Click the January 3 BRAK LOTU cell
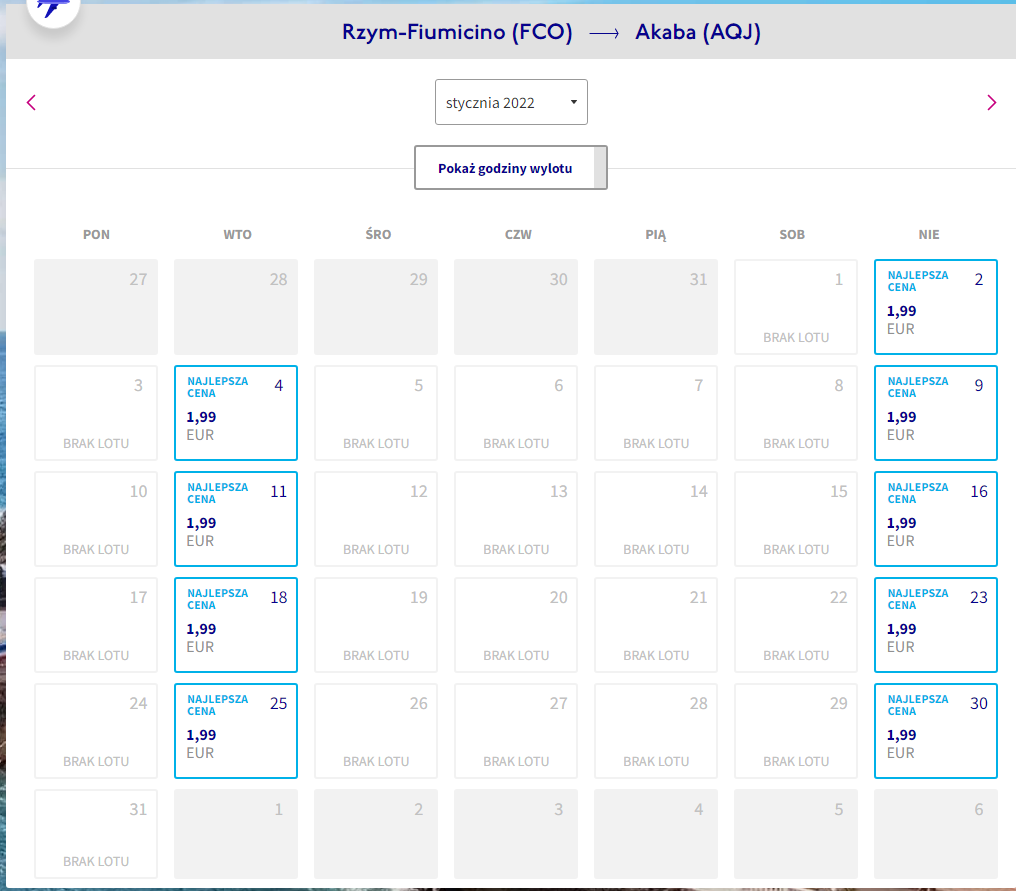1016x891 pixels. click(x=96, y=413)
